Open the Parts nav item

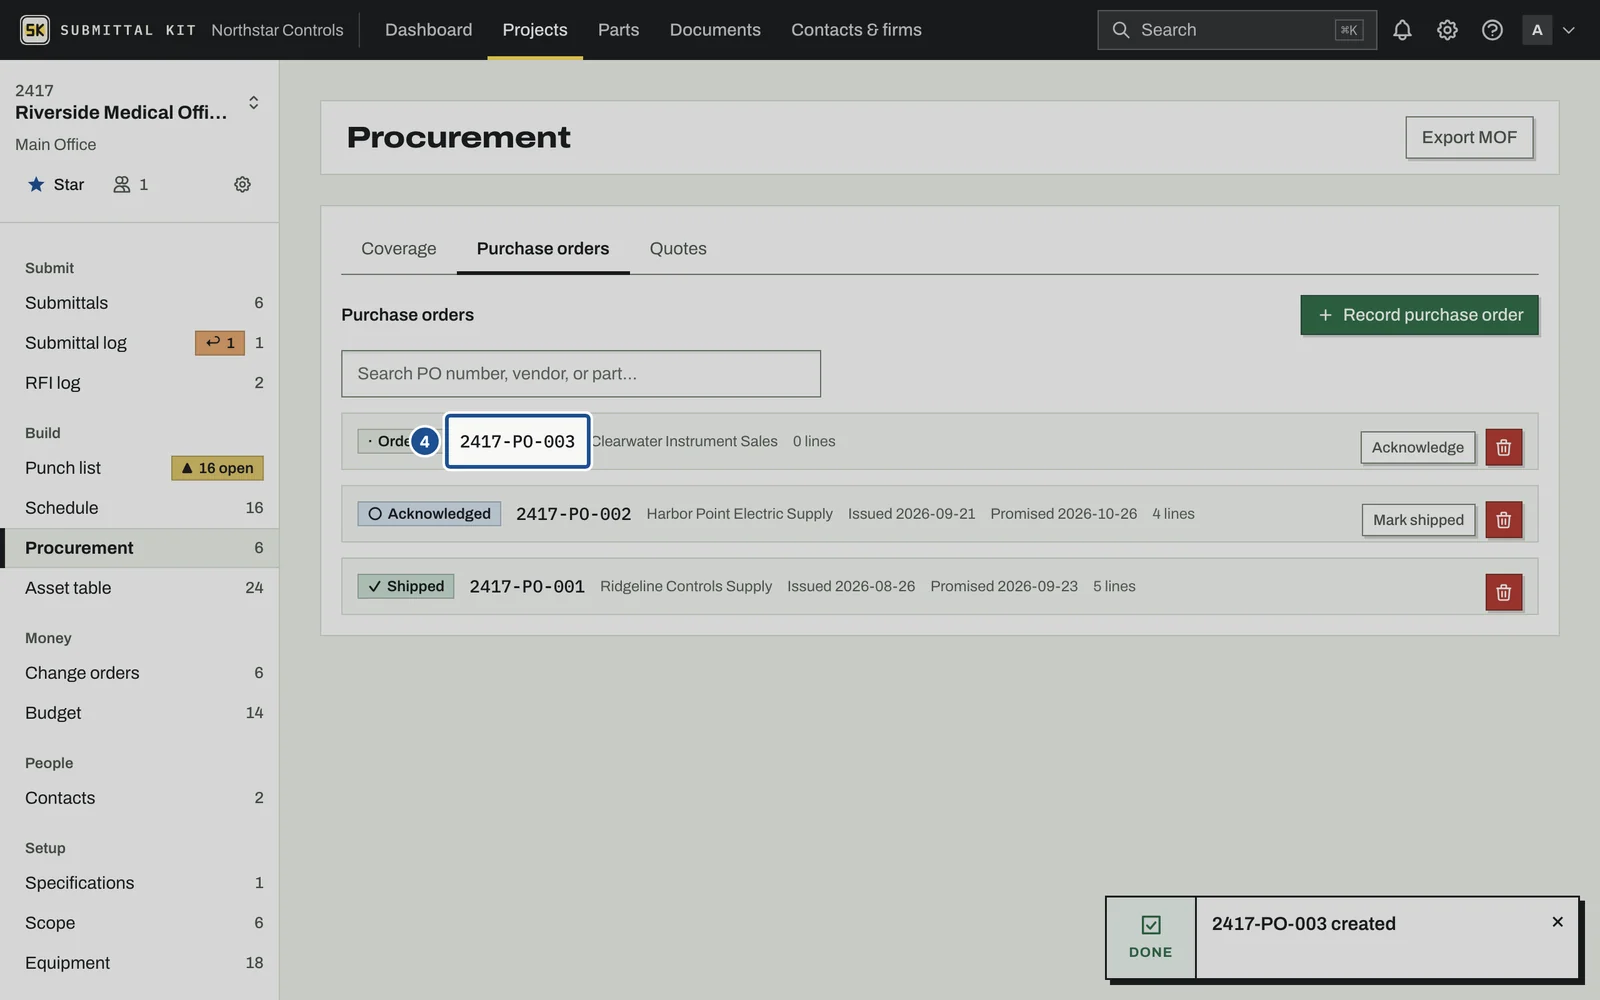(618, 30)
